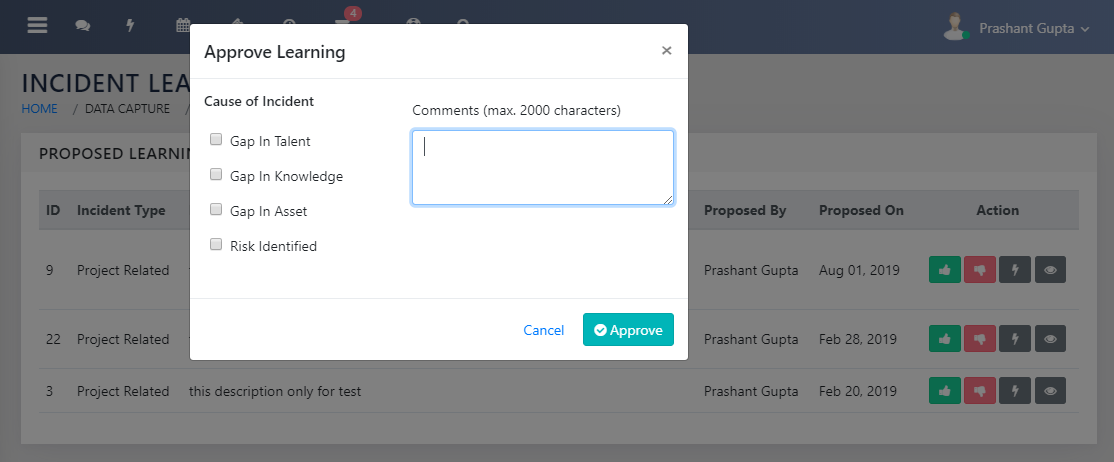Click lightning action icon for ID 3
1114x462 pixels.
click(x=1015, y=391)
